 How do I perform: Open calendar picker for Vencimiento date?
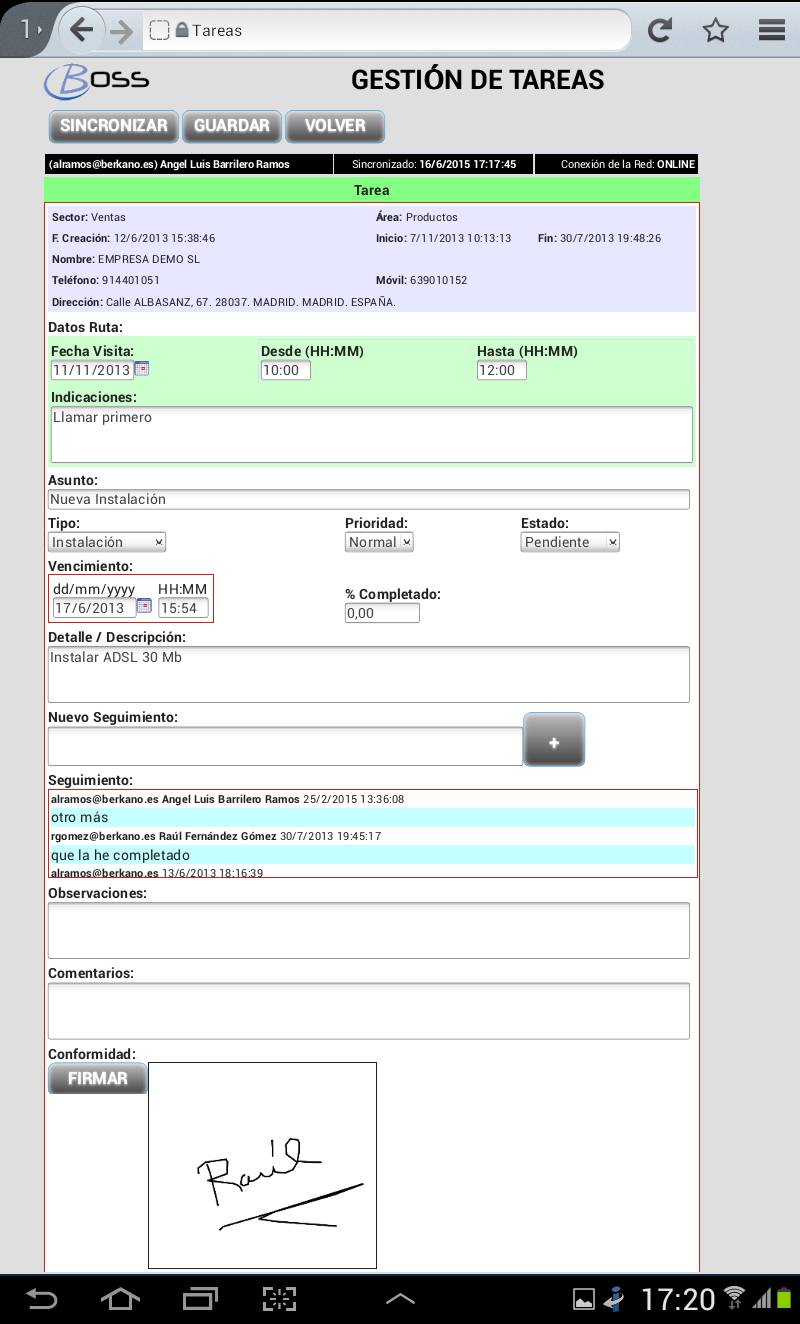pos(144,606)
